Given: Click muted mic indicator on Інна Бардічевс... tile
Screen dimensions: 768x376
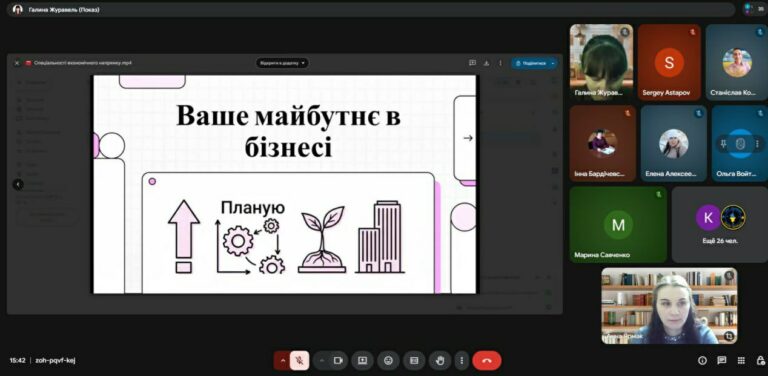Looking at the screenshot, I should pyautogui.click(x=627, y=113).
